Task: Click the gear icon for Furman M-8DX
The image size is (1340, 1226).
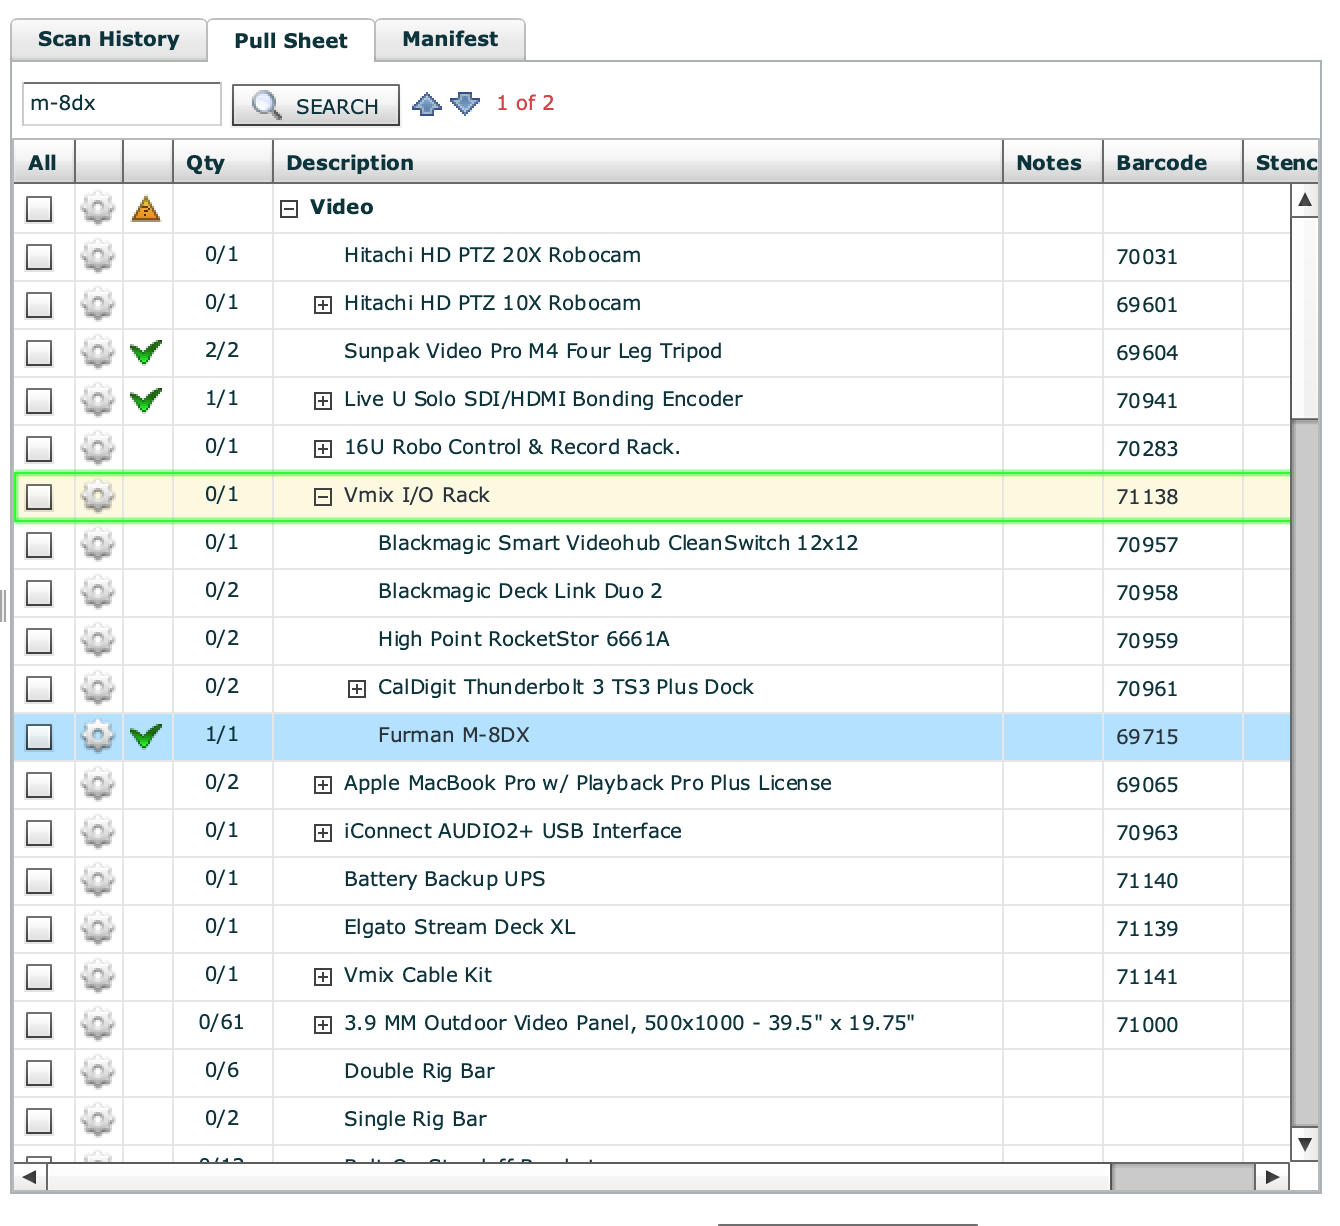Action: (98, 737)
